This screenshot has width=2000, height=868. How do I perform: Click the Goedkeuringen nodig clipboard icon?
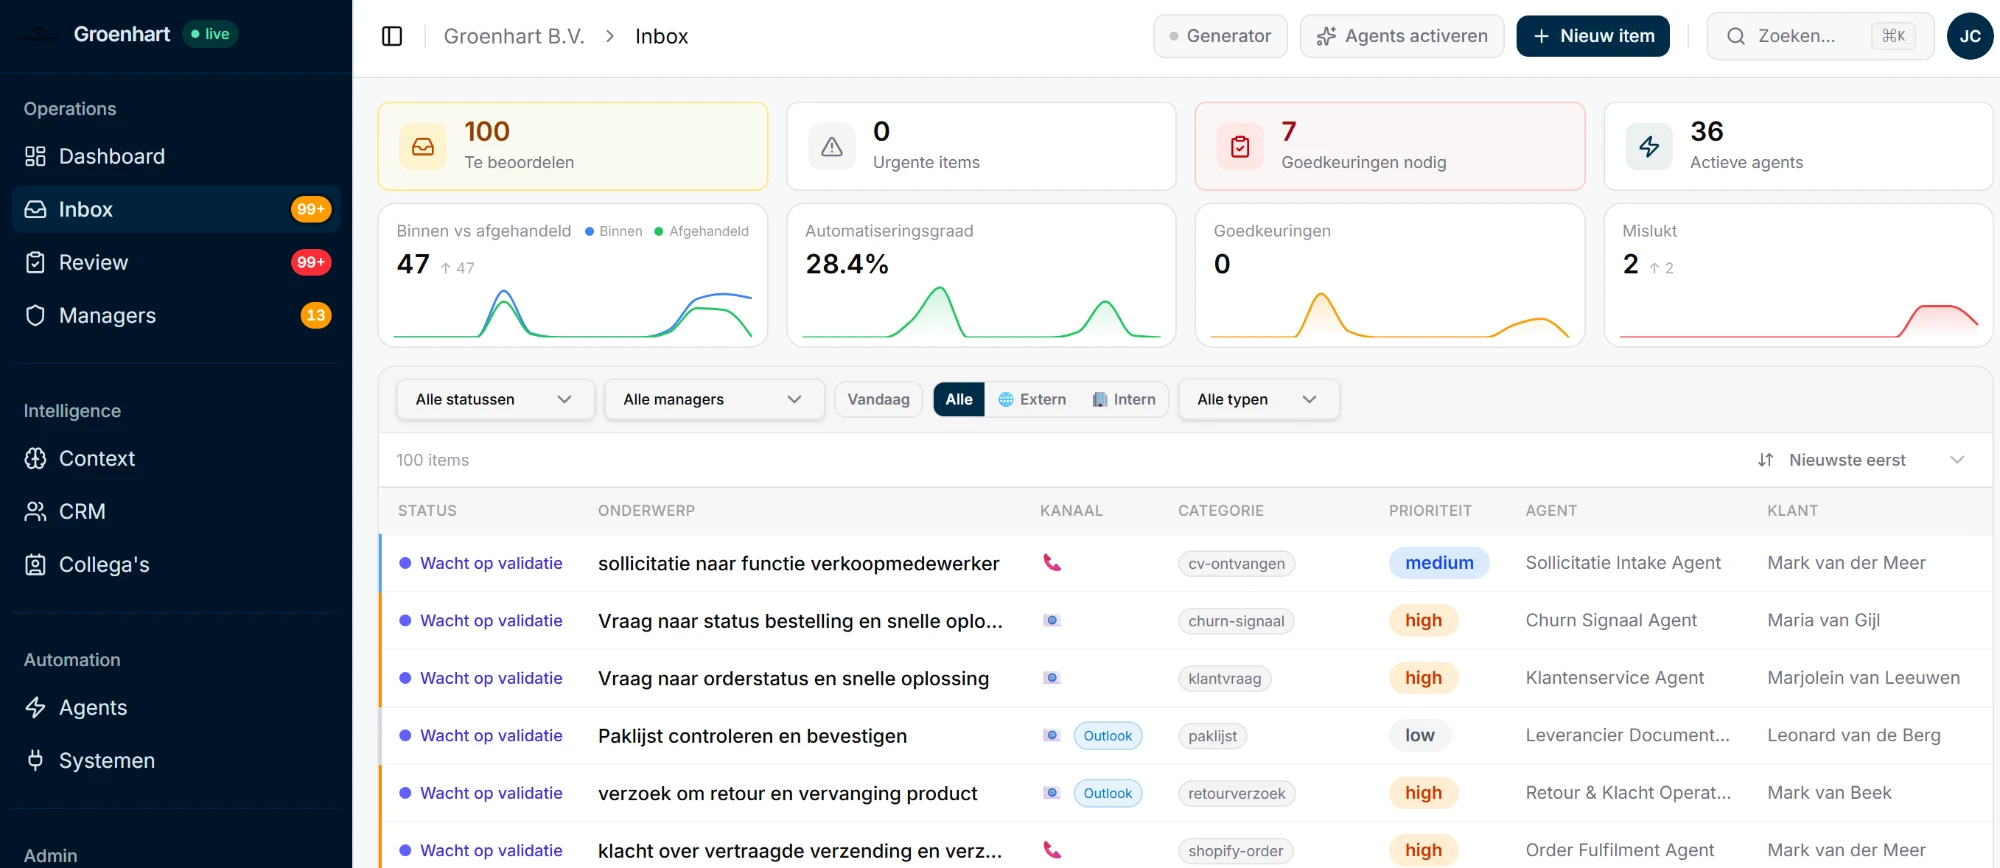(x=1240, y=146)
